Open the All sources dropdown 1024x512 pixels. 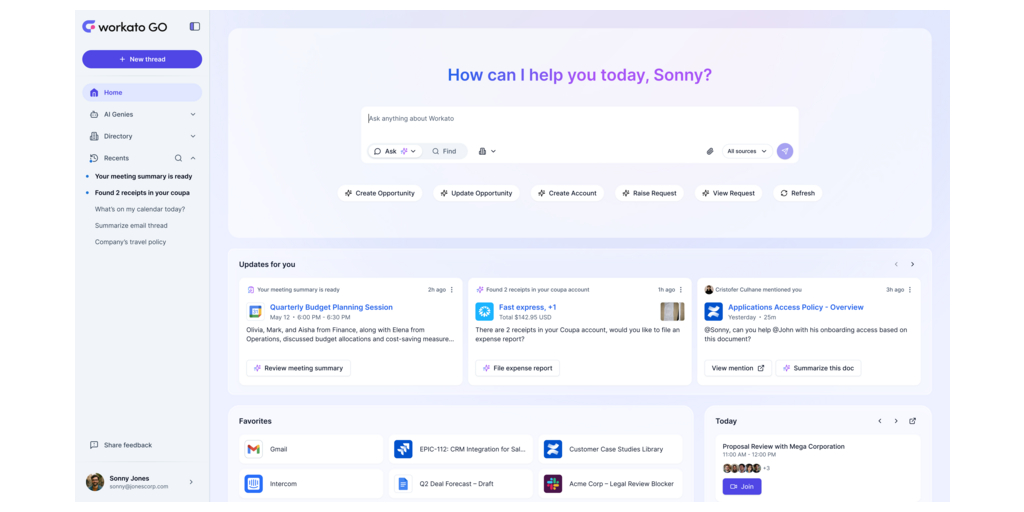pyautogui.click(x=747, y=151)
